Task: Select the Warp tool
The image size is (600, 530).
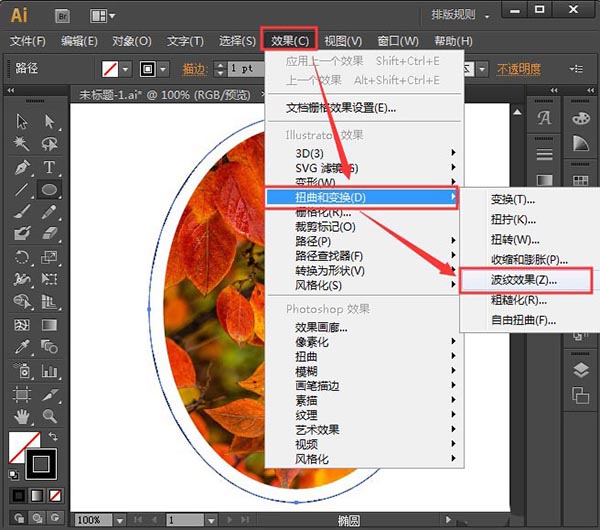Action: point(22,279)
